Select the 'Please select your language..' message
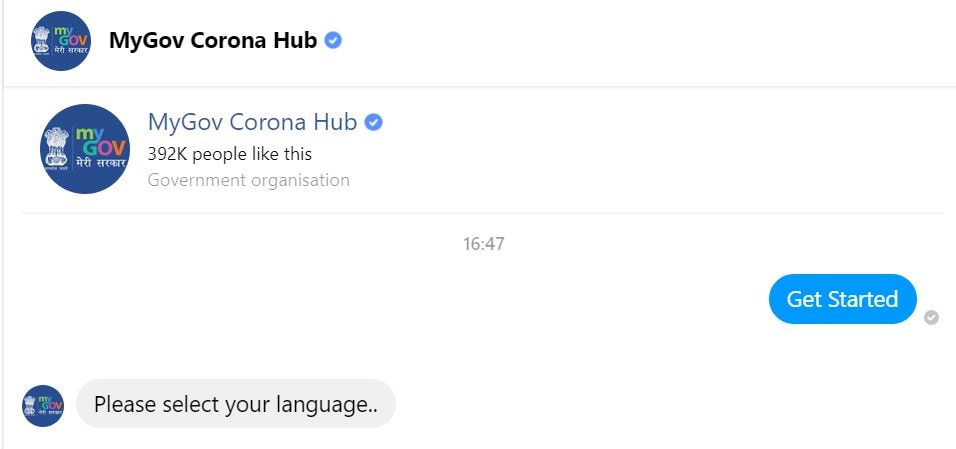Image resolution: width=956 pixels, height=449 pixels. coord(235,404)
